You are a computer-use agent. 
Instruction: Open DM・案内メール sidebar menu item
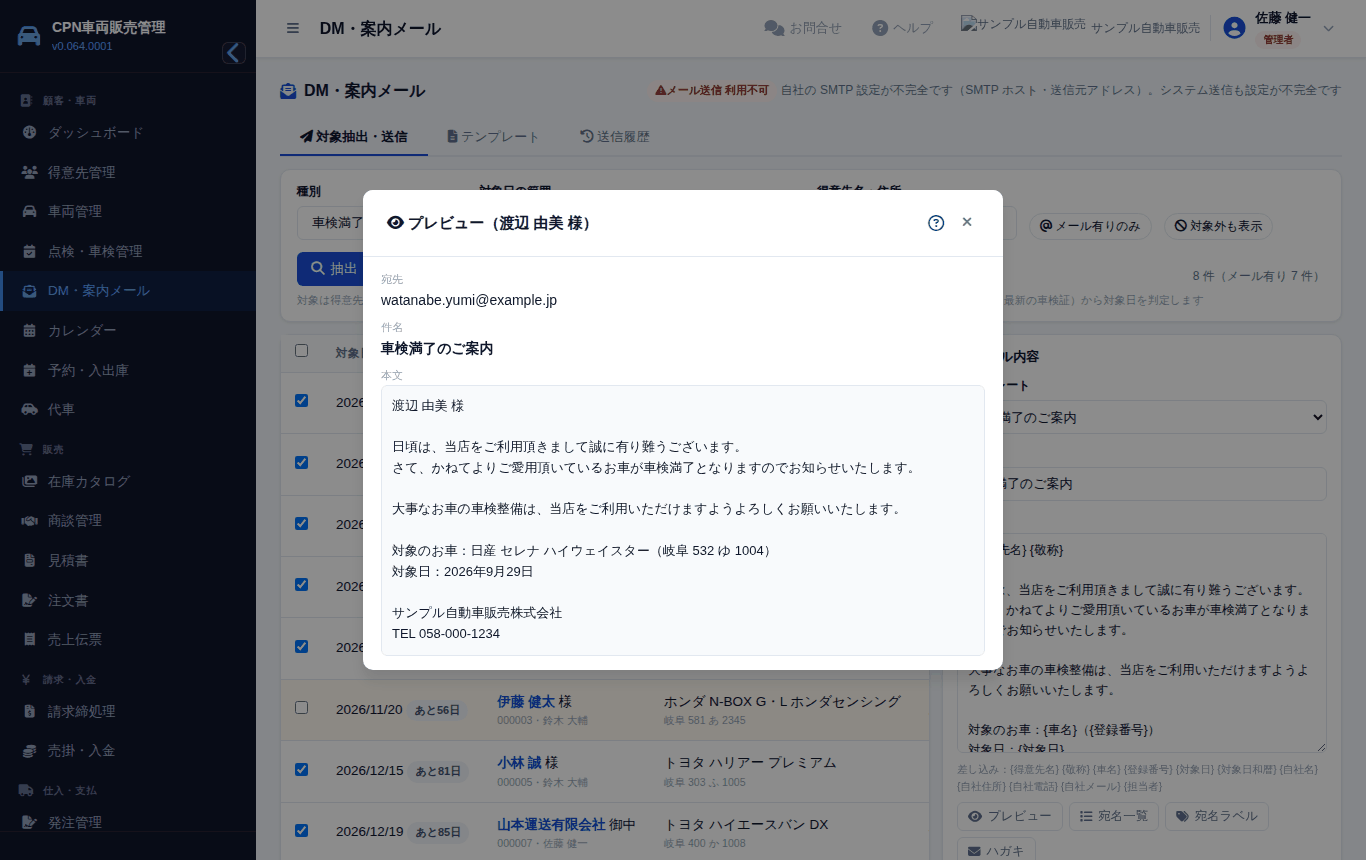128,291
